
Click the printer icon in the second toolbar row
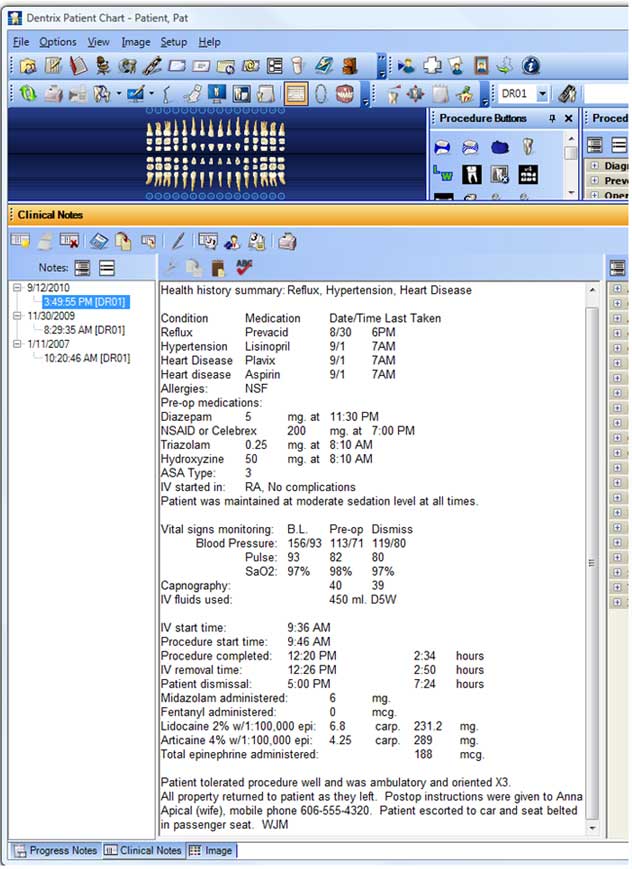coord(53,94)
